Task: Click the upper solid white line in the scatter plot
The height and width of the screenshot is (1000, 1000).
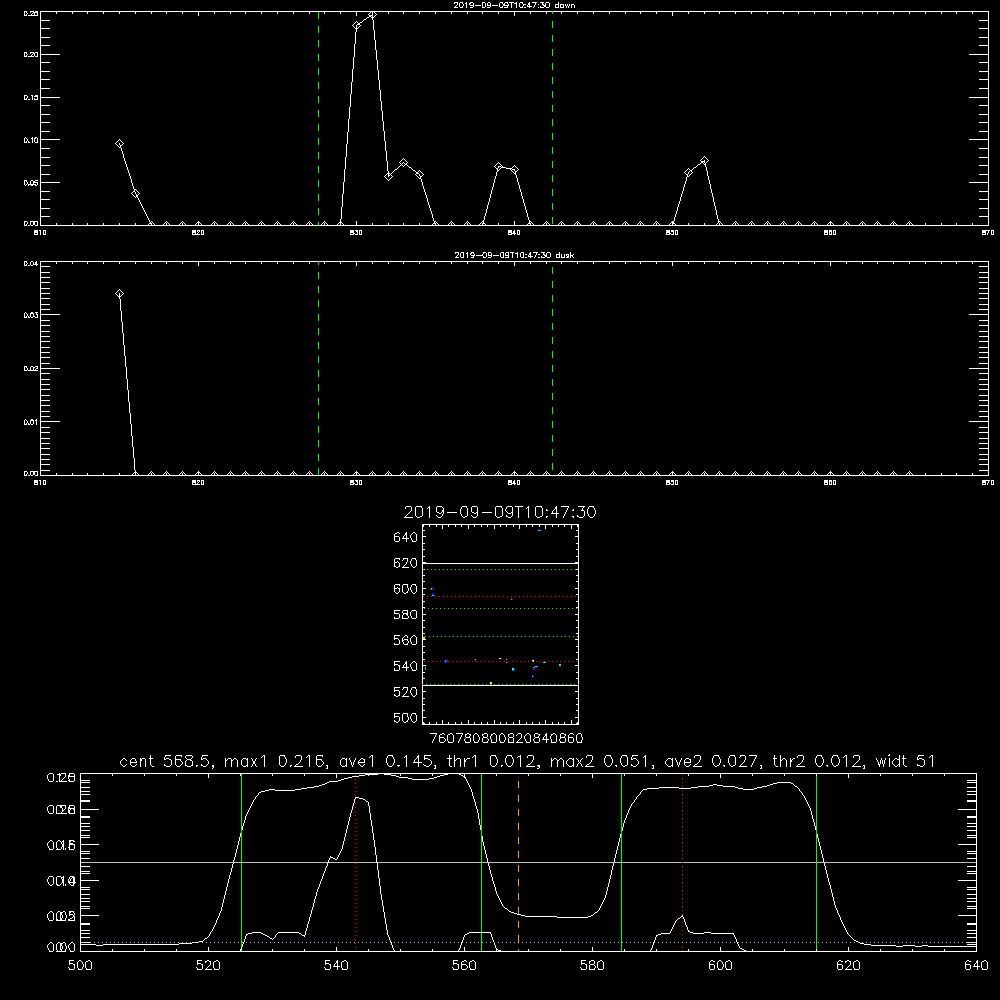Action: 500,564
